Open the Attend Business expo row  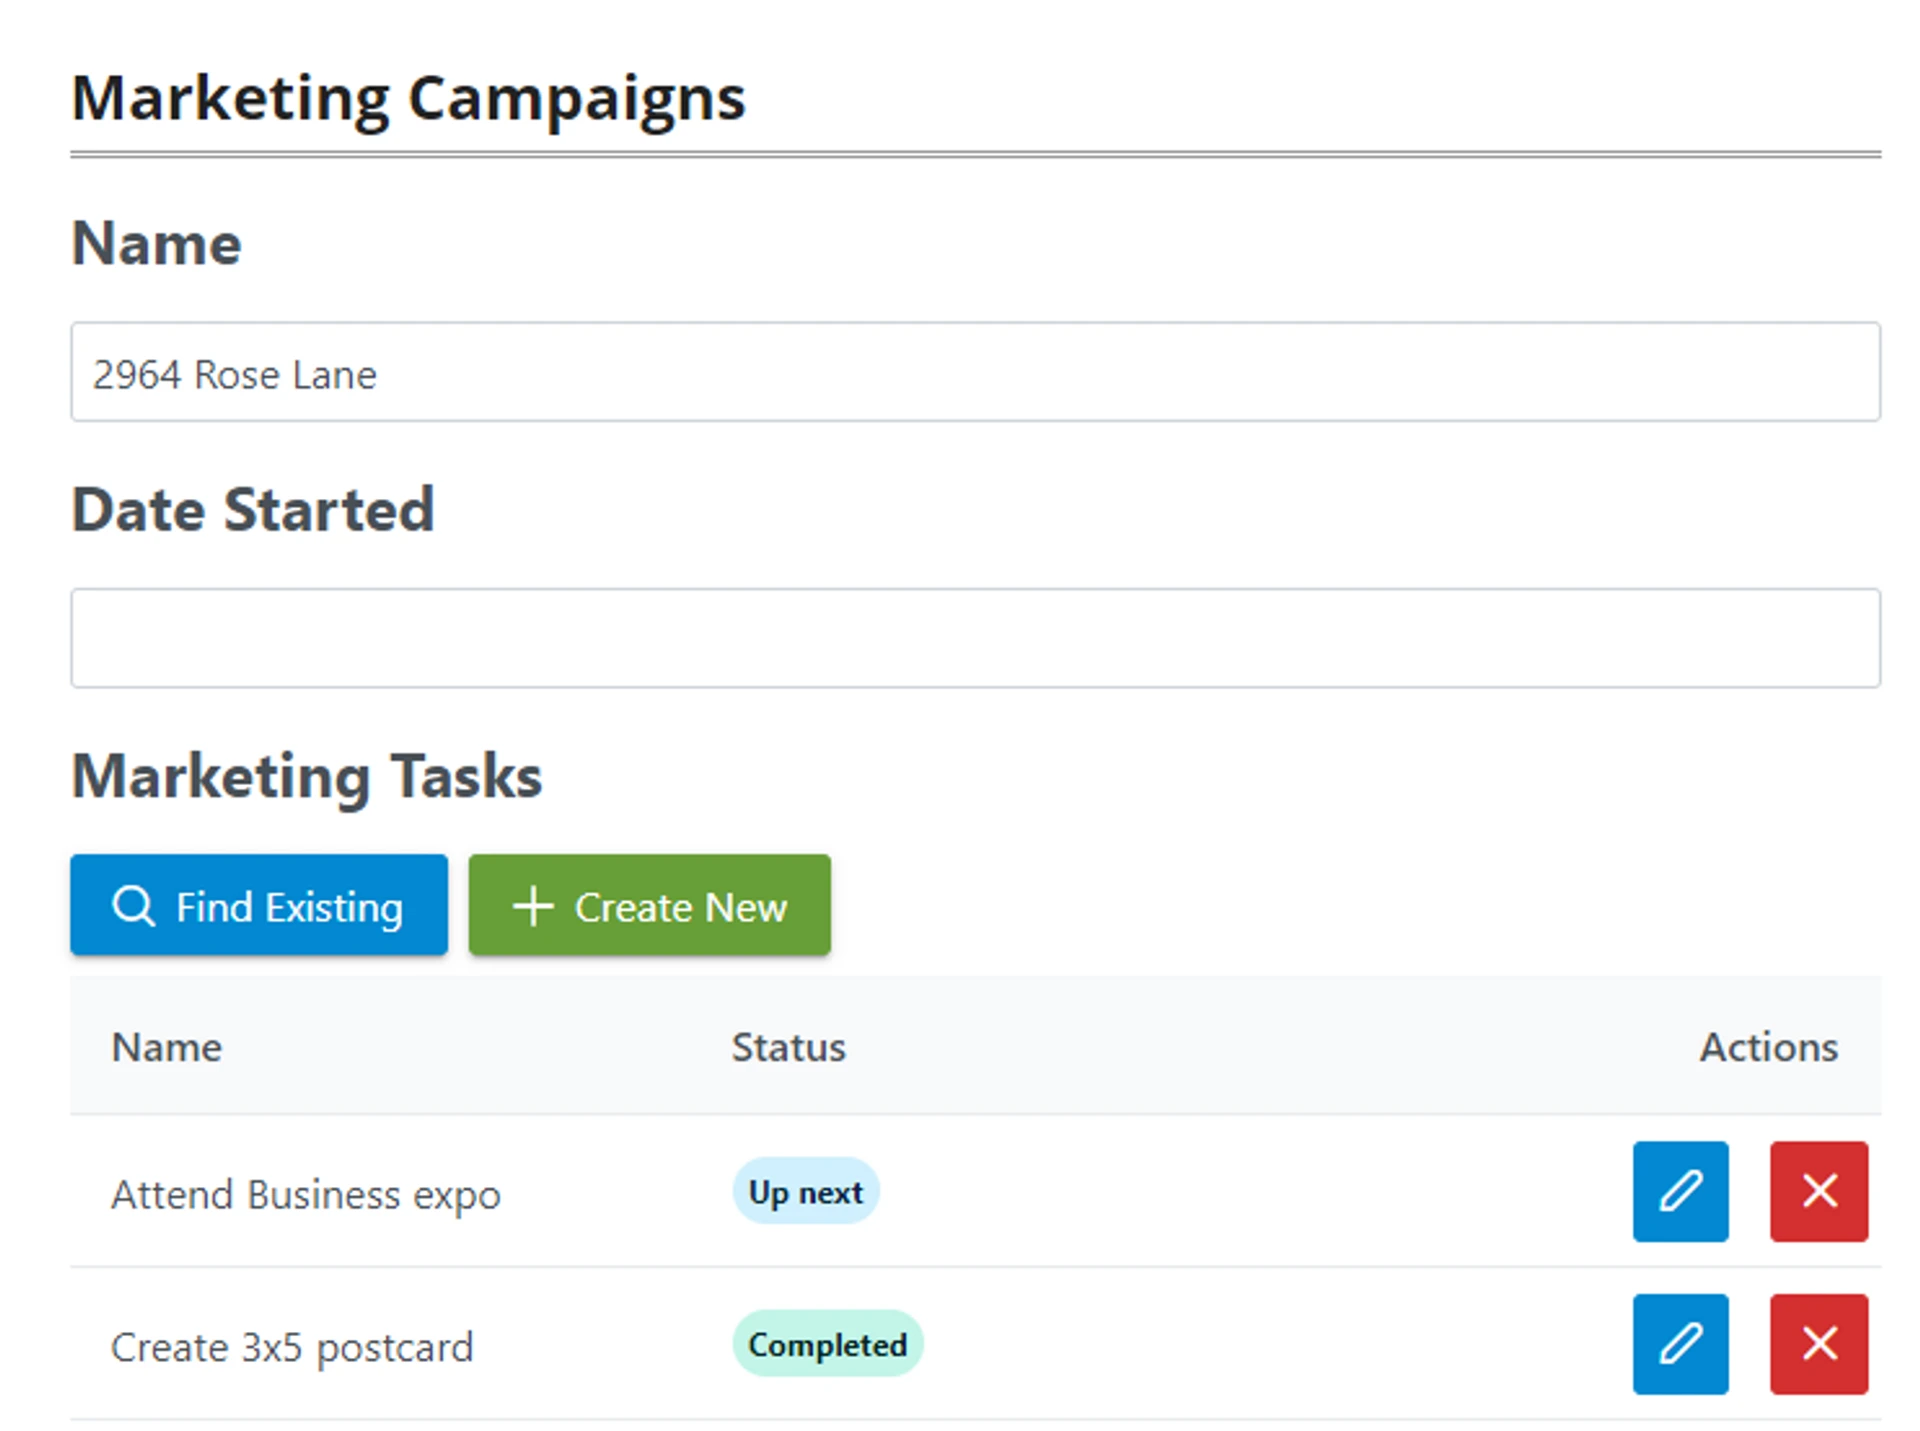tap(305, 1194)
